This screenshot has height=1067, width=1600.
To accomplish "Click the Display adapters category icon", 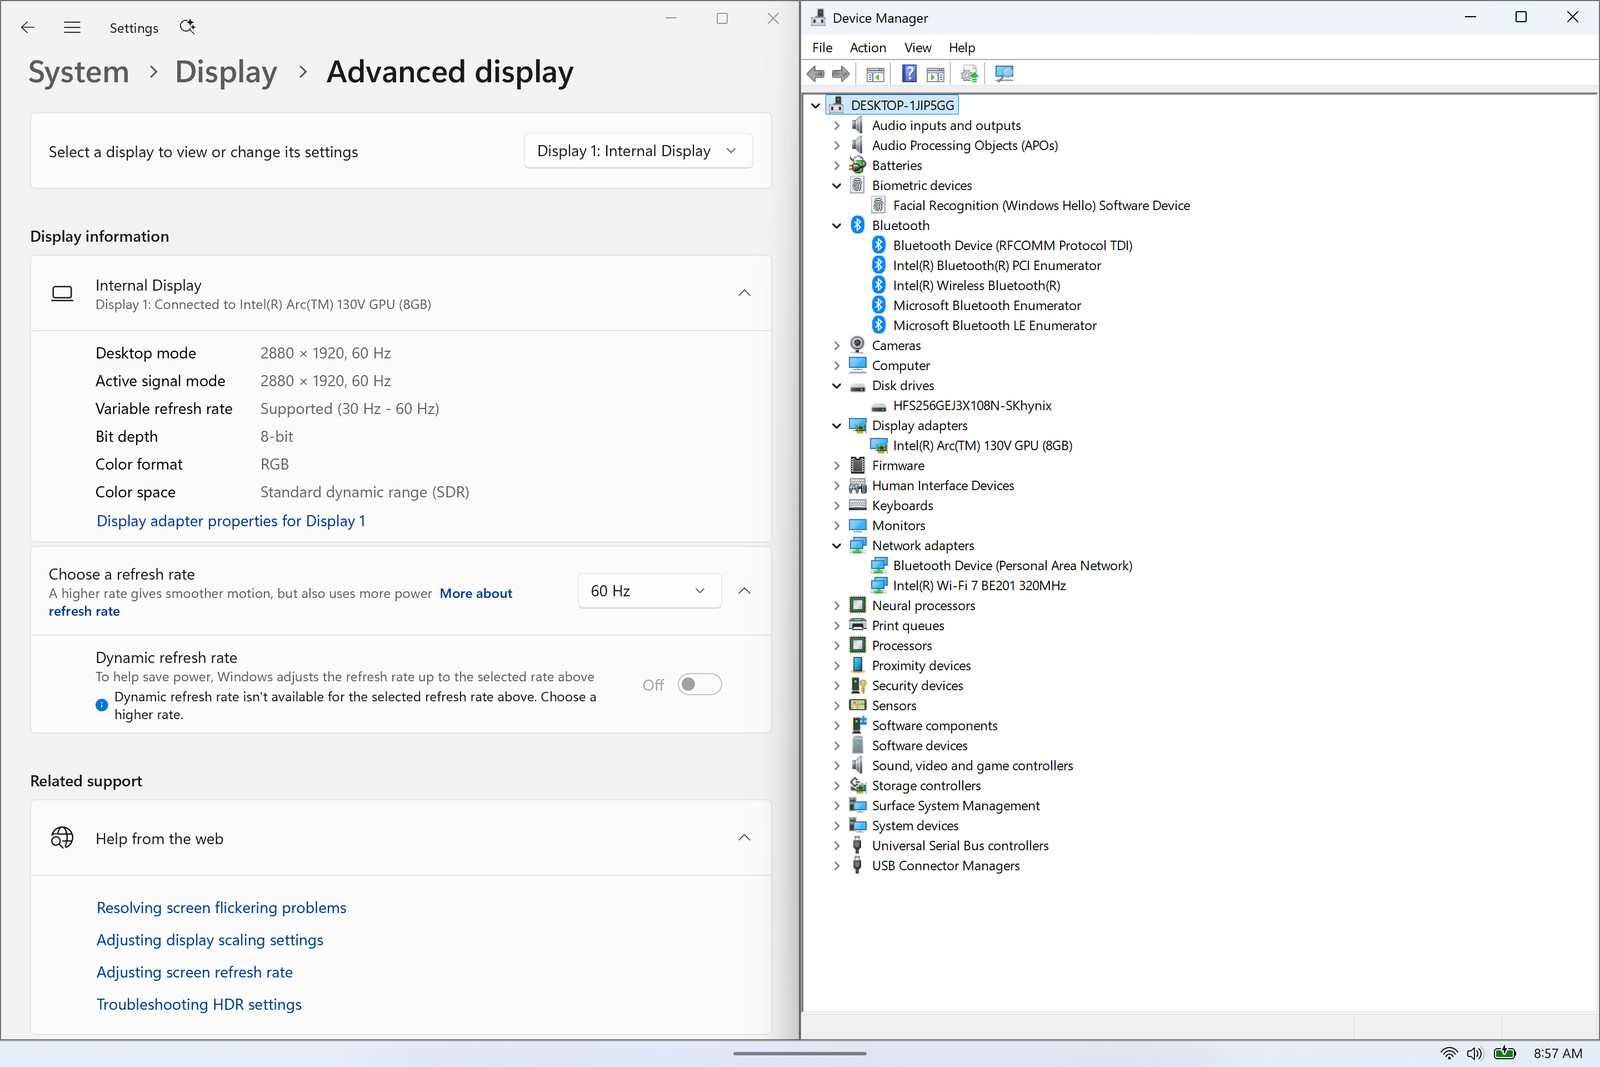I will pos(857,425).
